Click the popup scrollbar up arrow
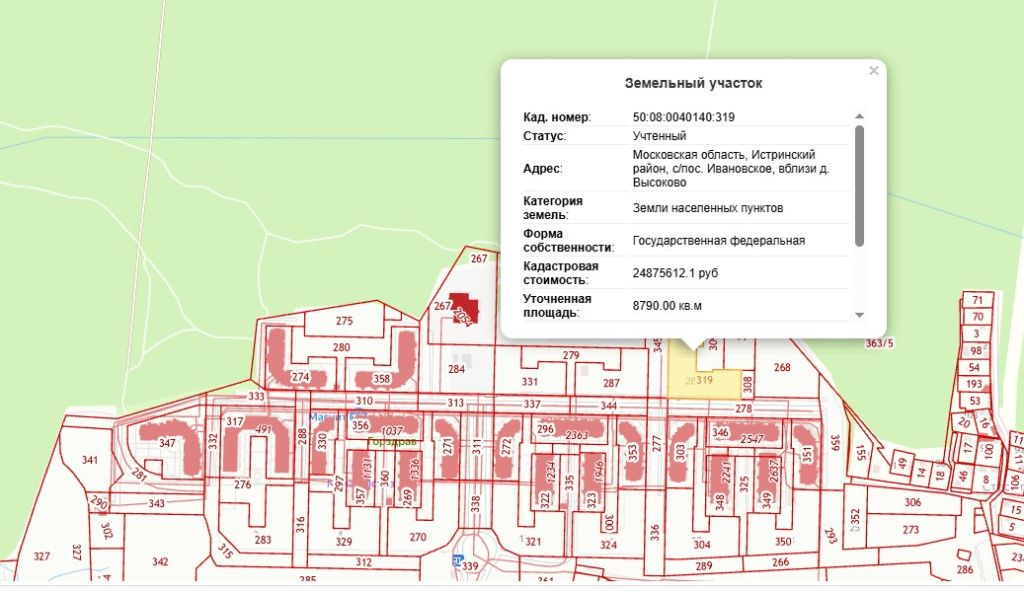The image size is (1024, 592). click(x=859, y=117)
